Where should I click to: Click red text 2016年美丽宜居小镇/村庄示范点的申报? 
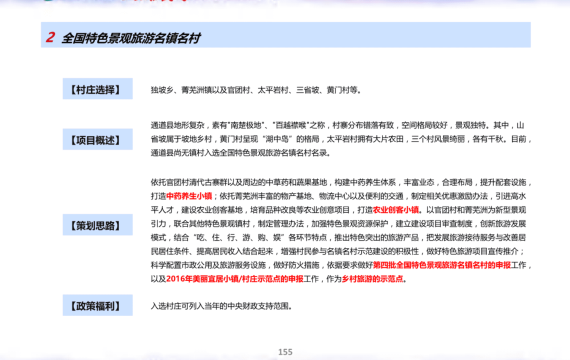click(234, 279)
